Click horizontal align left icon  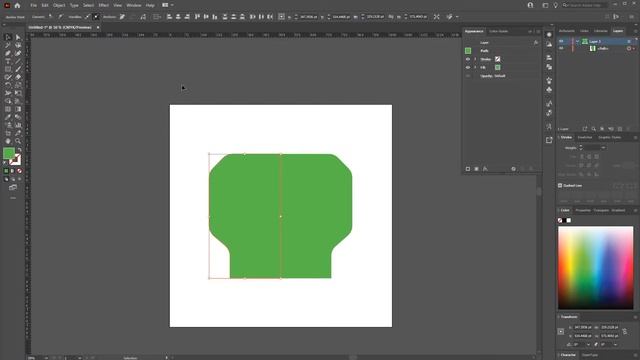click(x=169, y=17)
